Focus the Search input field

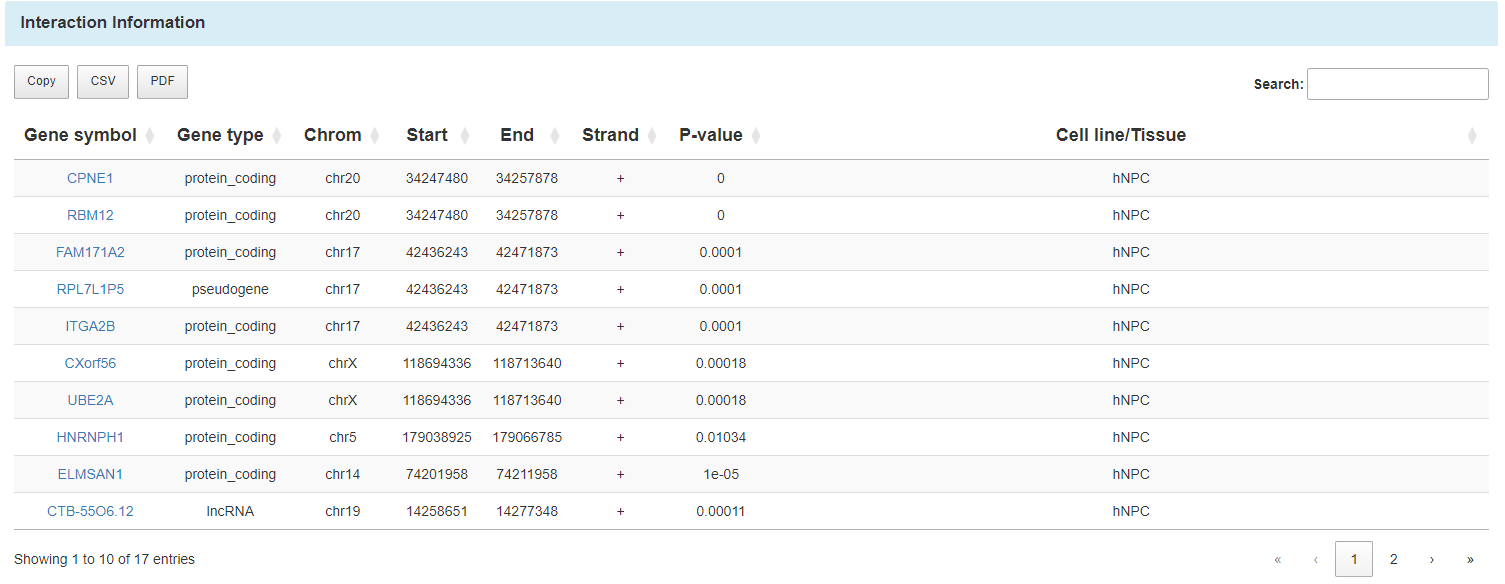(1397, 84)
